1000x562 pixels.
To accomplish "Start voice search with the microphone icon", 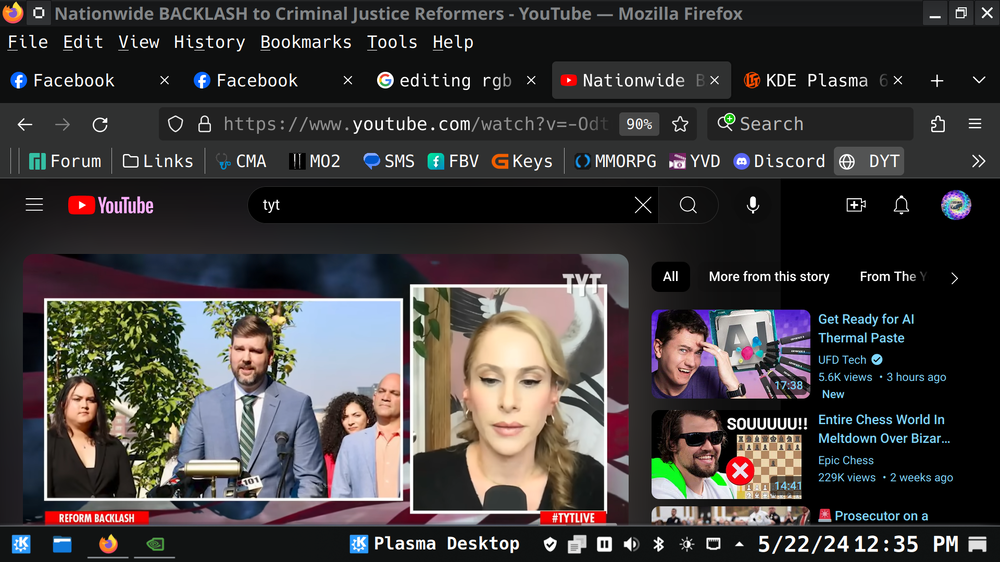I will 753,205.
